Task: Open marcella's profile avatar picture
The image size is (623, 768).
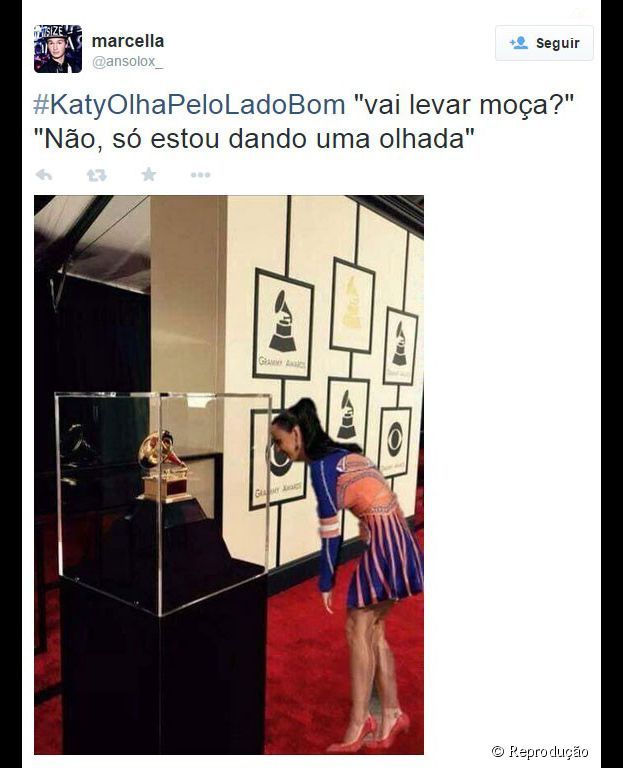Action: pos(58,49)
